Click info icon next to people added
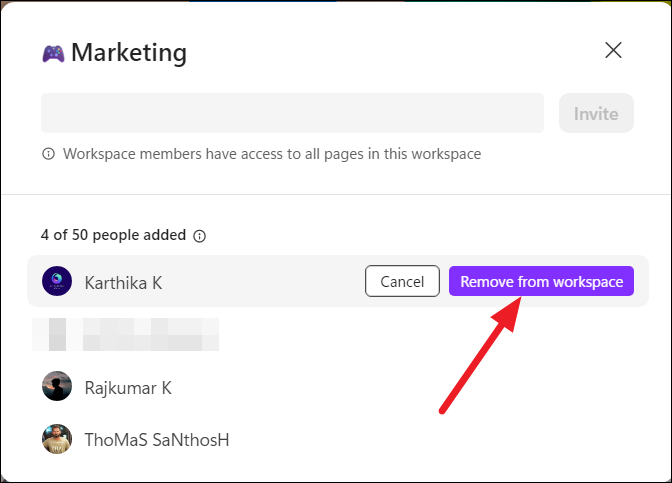The image size is (672, 483). pos(199,236)
